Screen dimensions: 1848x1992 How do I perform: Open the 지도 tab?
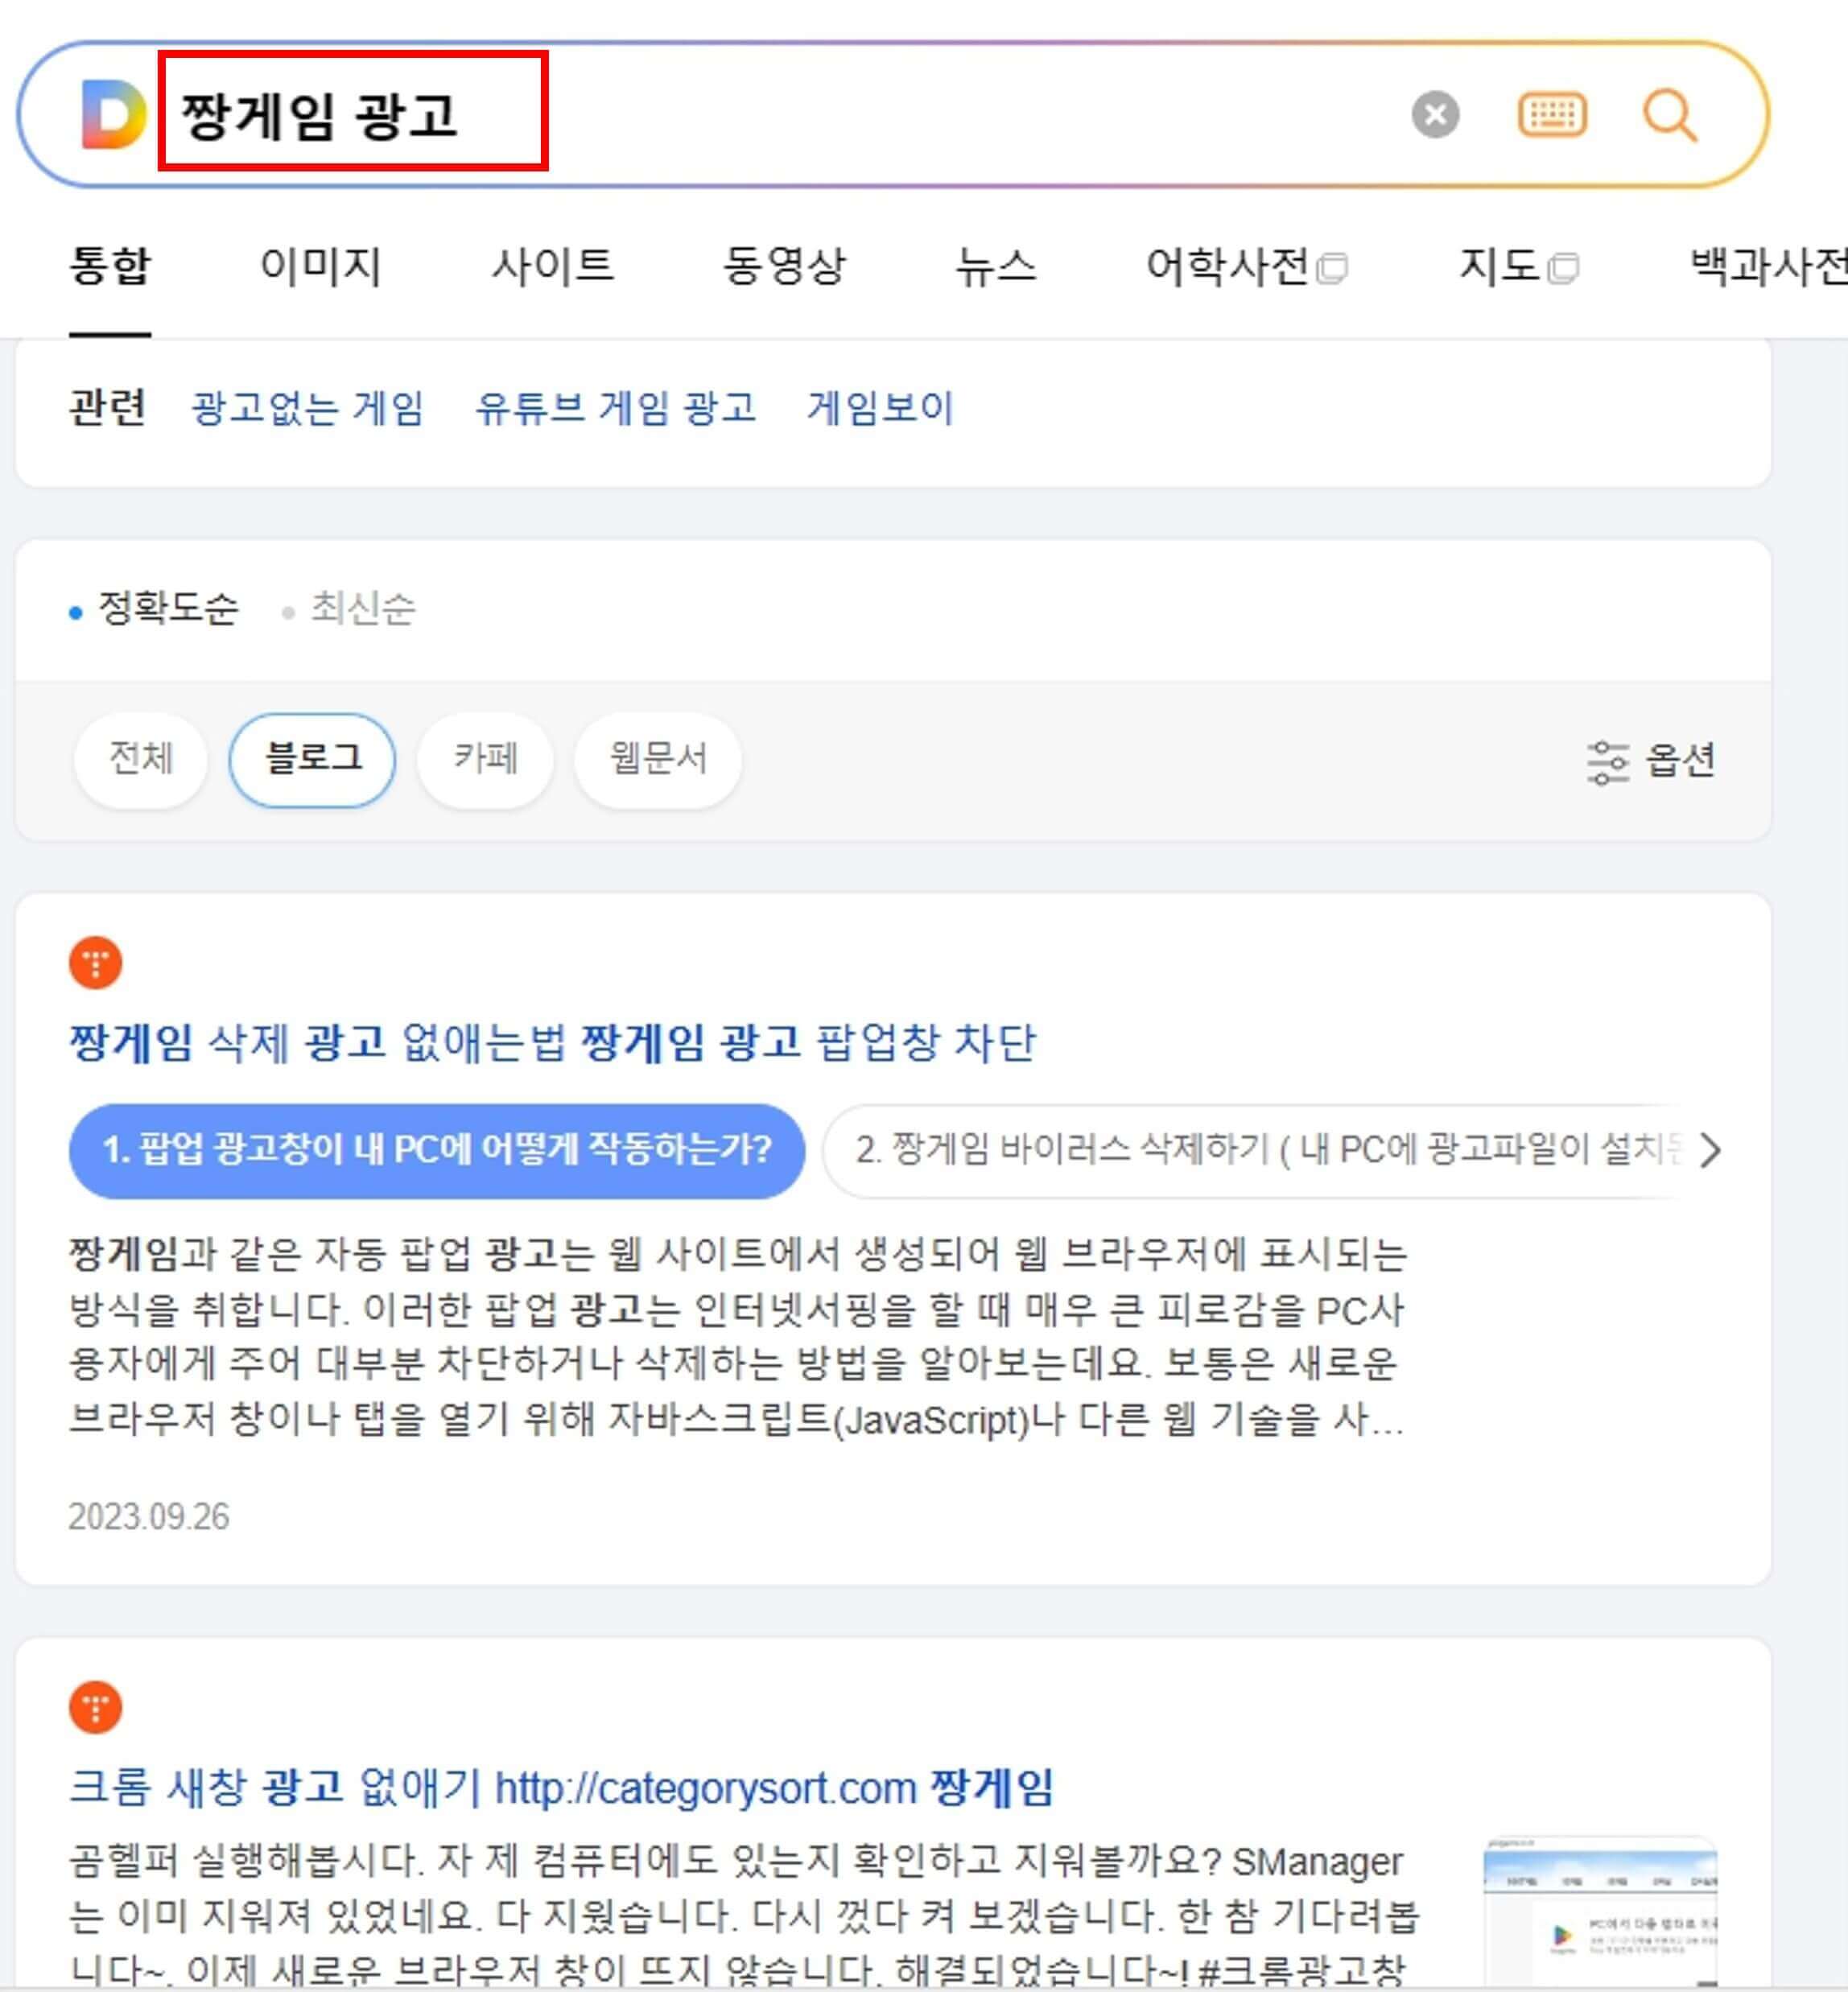[1518, 266]
